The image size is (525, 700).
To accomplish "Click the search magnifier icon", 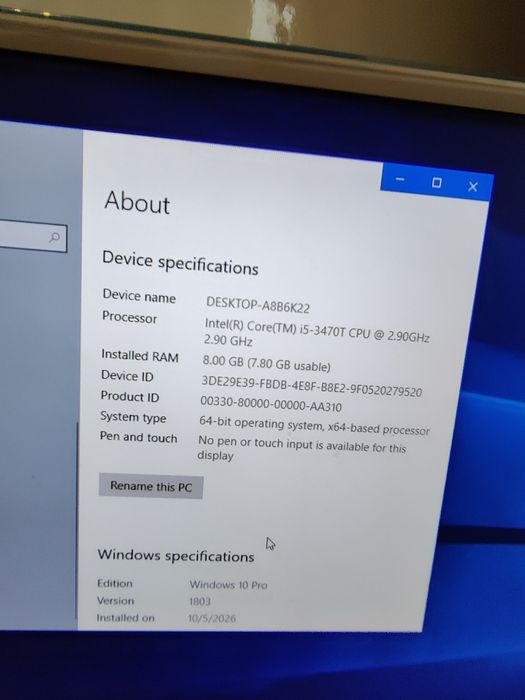I will [54, 237].
